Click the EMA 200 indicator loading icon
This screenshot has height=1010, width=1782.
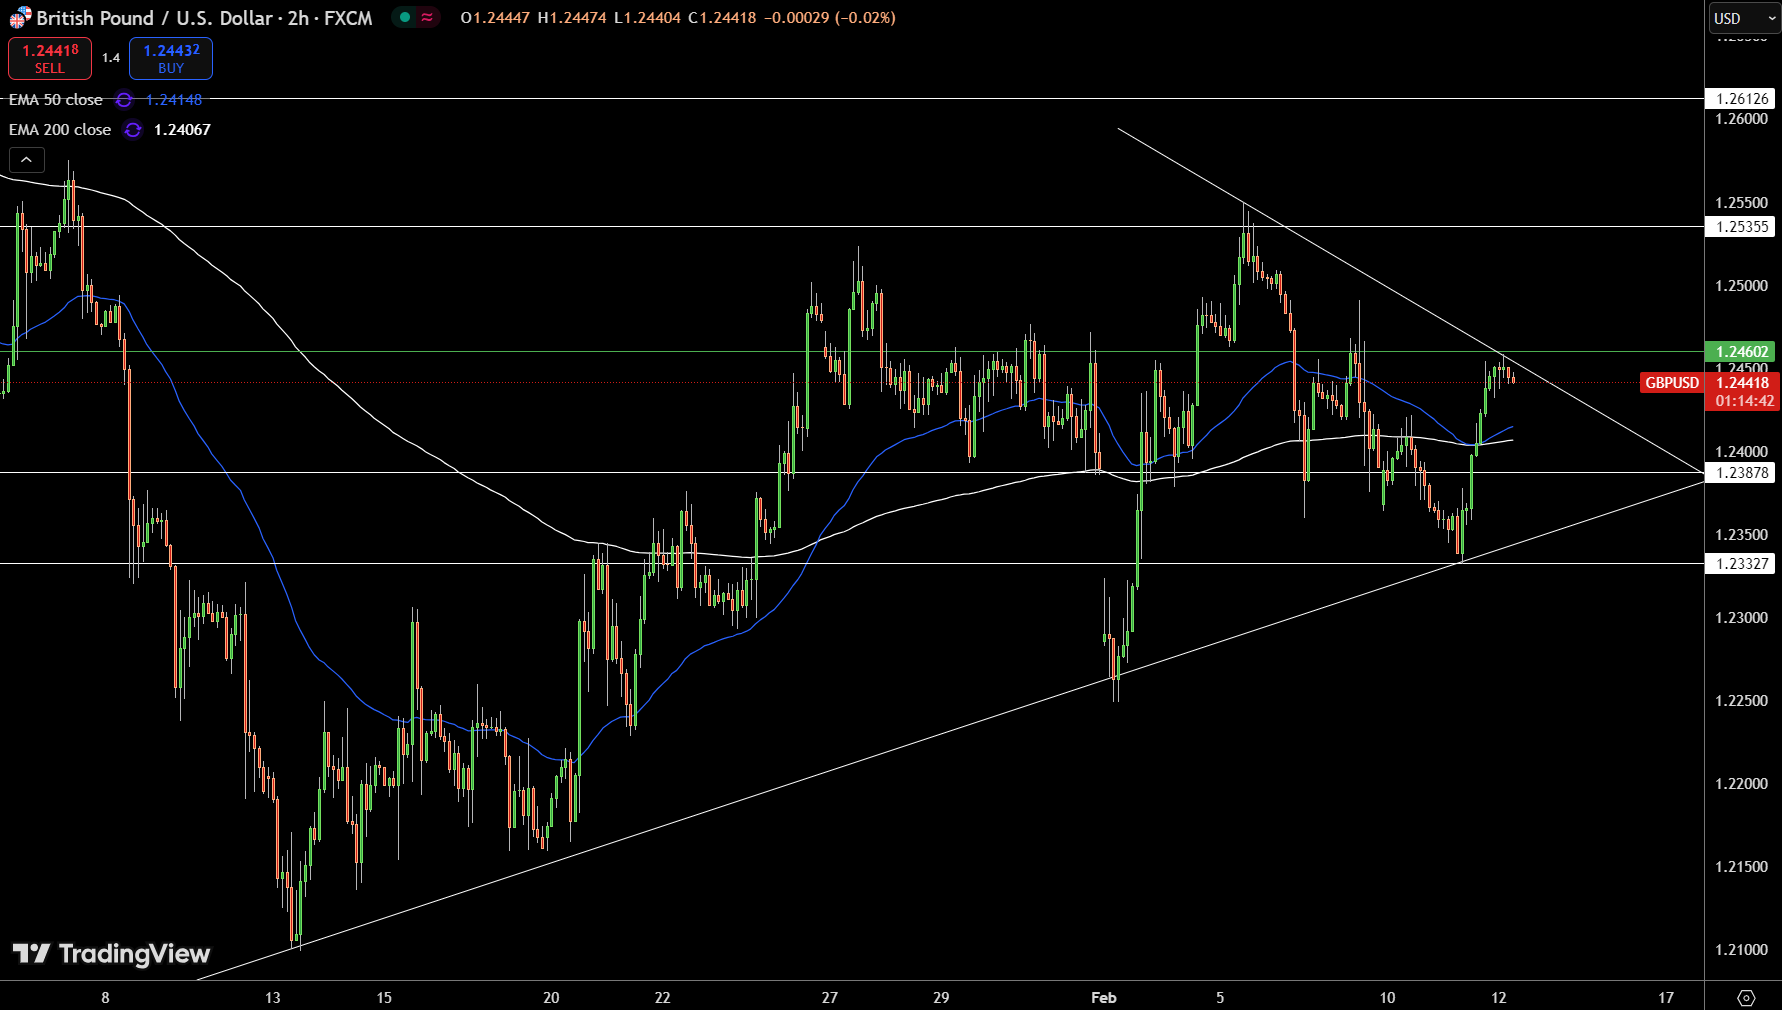pyautogui.click(x=132, y=130)
